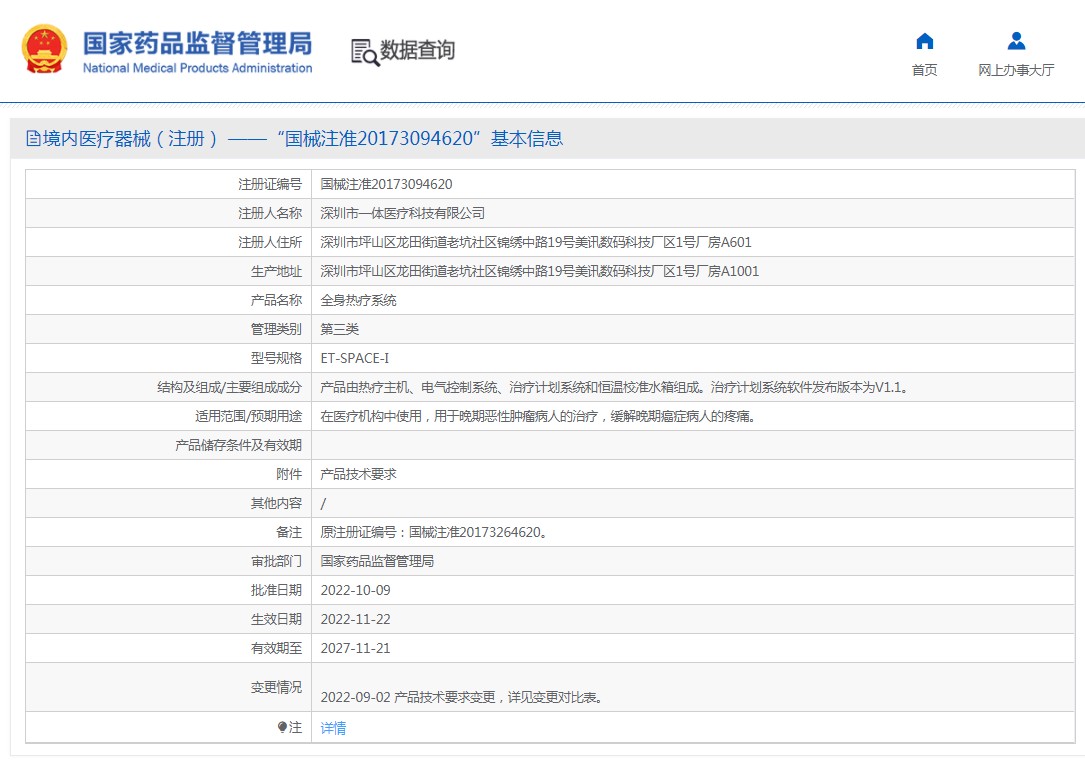This screenshot has width=1085, height=773.
Task: Click the 备注 row label
Action: [289, 532]
